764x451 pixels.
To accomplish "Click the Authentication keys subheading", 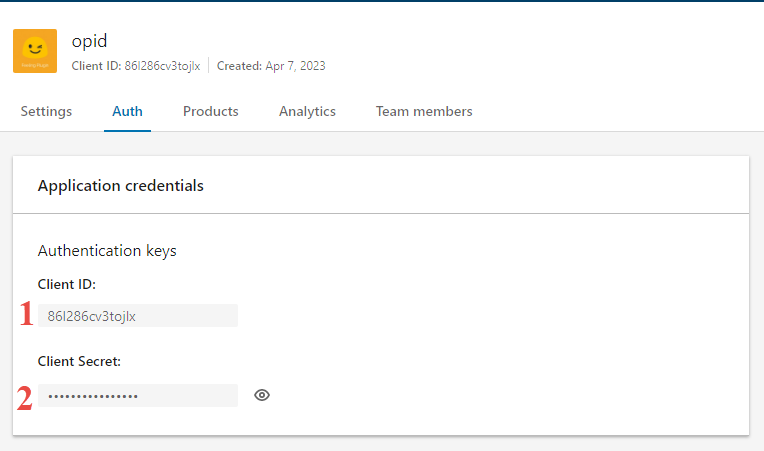I will [107, 251].
